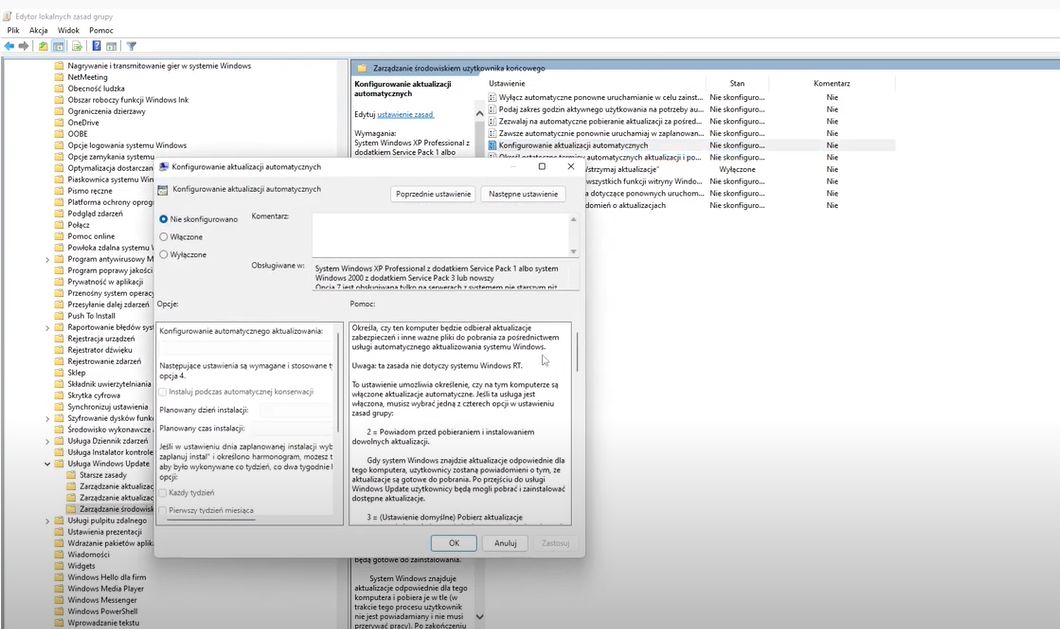This screenshot has width=1060, height=629.
Task: Click the folder icon next to Sklep
Action: [59, 373]
